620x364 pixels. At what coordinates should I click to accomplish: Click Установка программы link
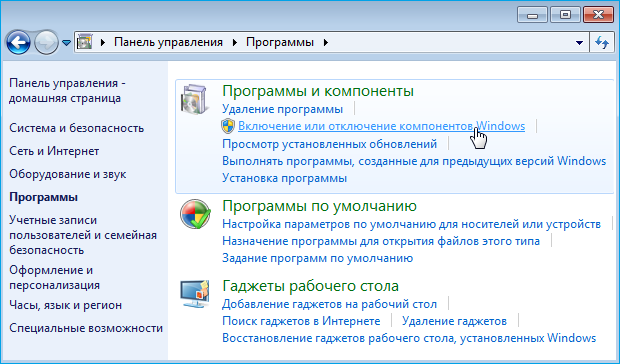tap(285, 178)
